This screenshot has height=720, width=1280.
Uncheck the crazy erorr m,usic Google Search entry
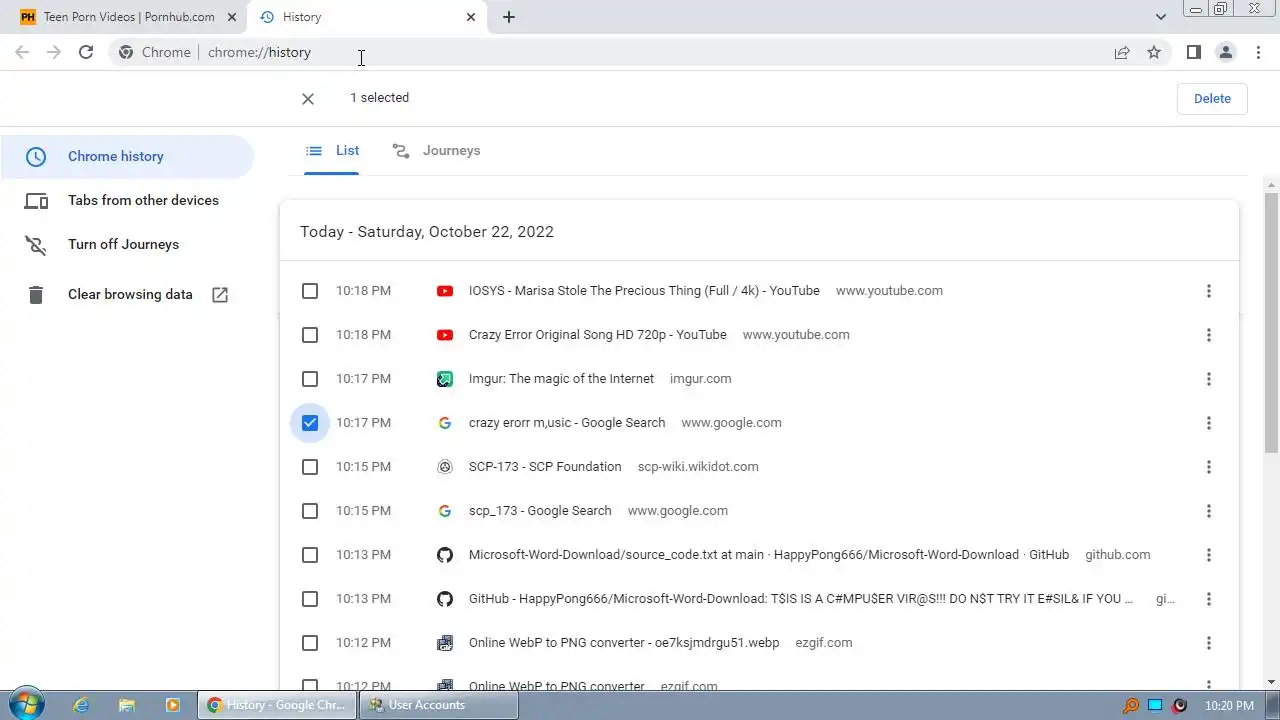(310, 423)
